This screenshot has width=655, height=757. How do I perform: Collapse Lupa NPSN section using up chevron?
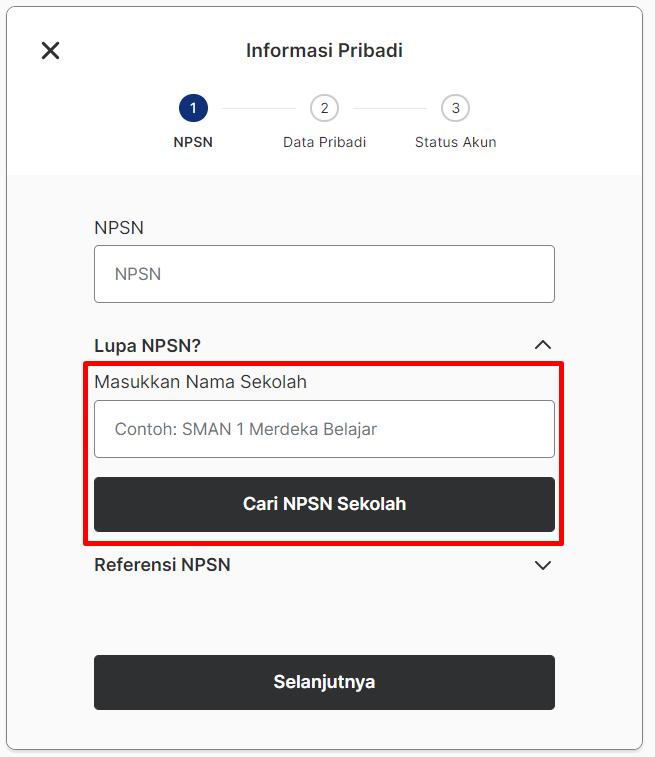pos(543,345)
